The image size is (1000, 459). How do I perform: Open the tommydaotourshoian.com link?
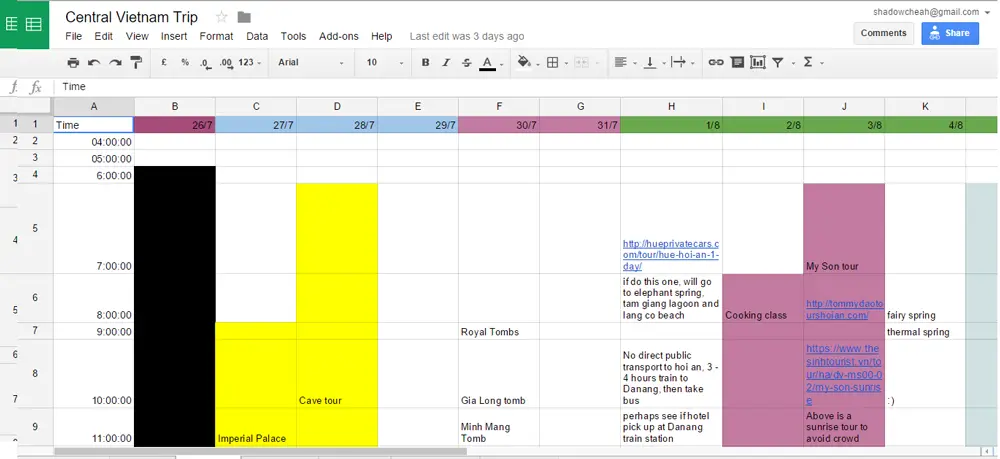(844, 309)
